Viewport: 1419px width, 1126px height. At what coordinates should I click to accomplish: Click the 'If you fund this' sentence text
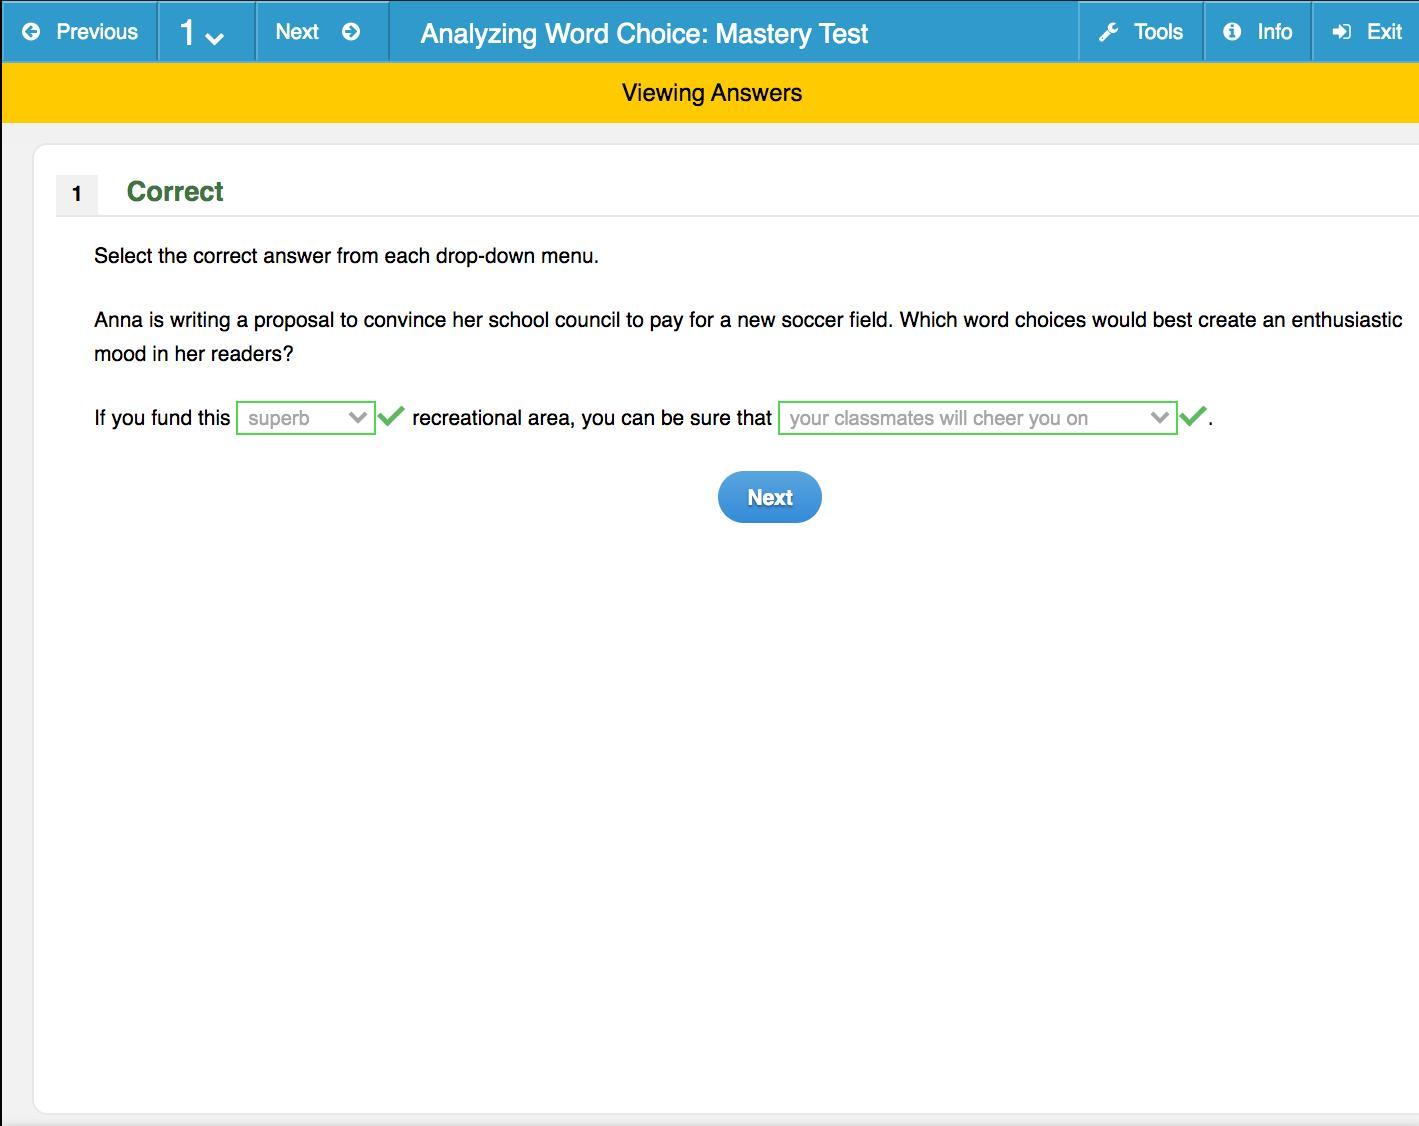point(162,418)
